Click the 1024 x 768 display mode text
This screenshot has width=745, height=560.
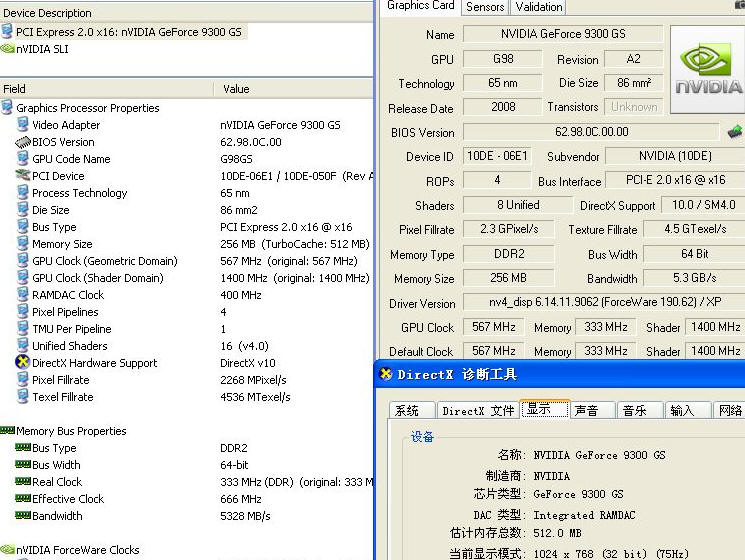point(611,554)
